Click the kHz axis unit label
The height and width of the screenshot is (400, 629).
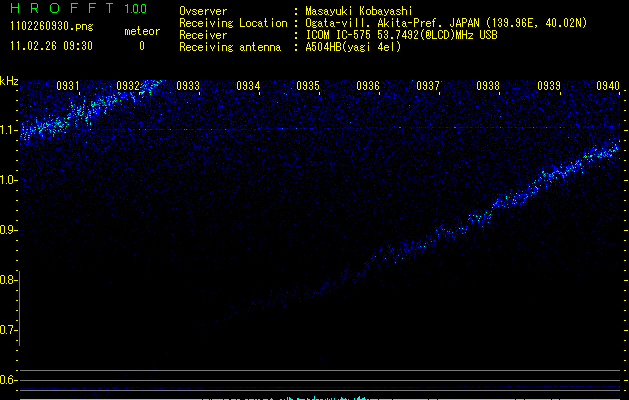9,81
